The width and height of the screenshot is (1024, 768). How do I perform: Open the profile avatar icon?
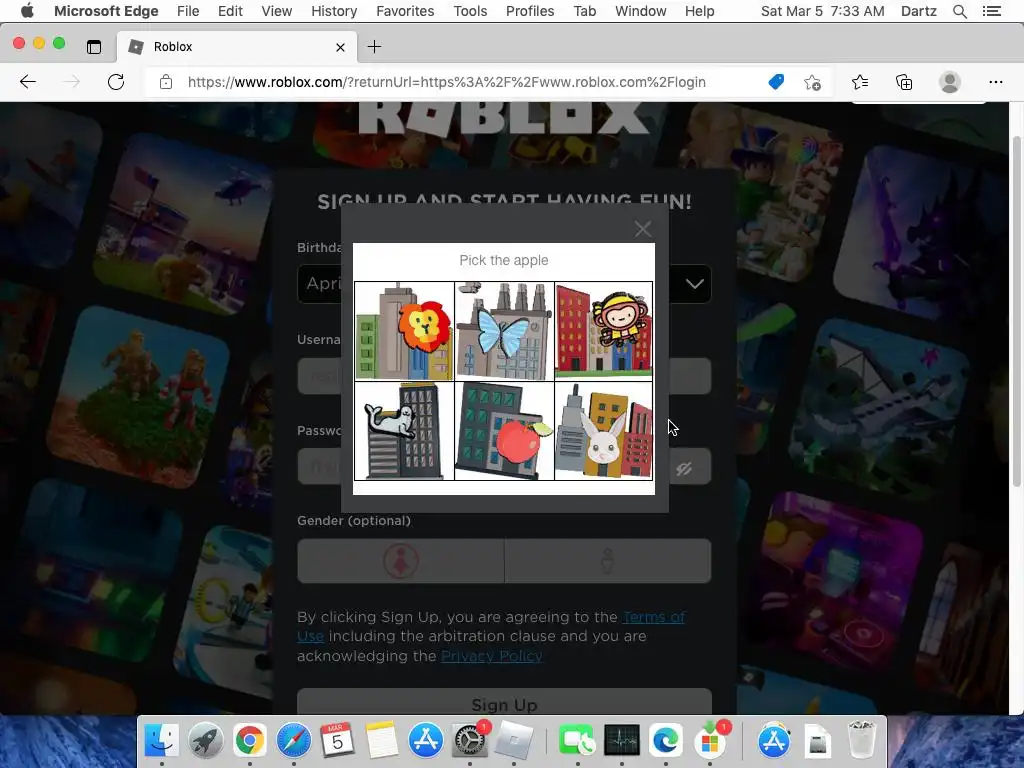coord(950,82)
